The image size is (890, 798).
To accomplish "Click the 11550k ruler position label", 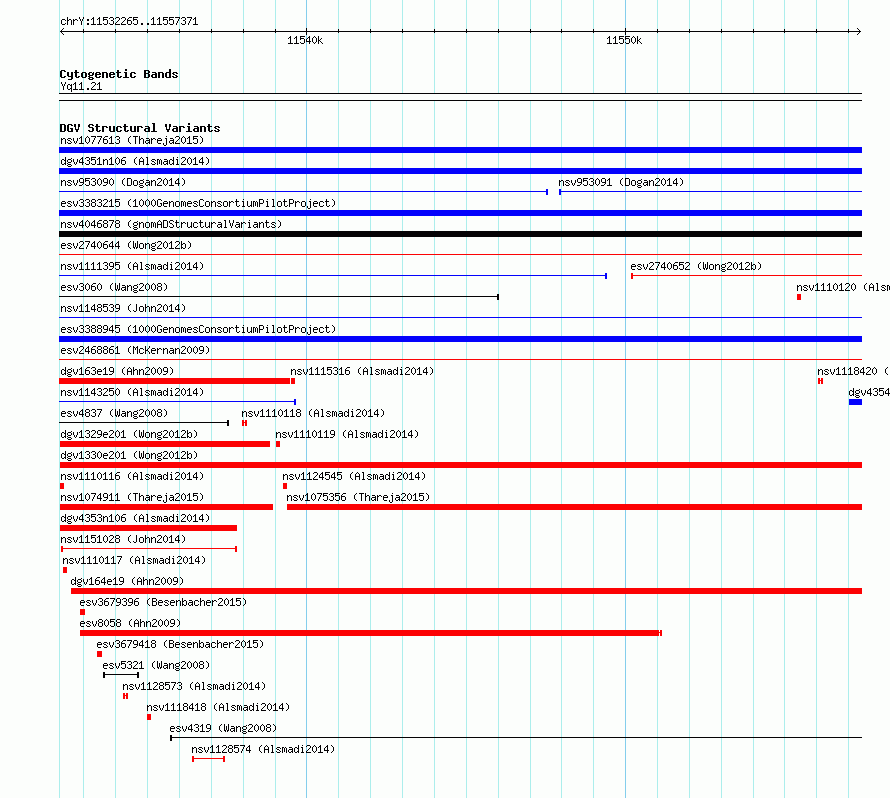I will coord(624,40).
